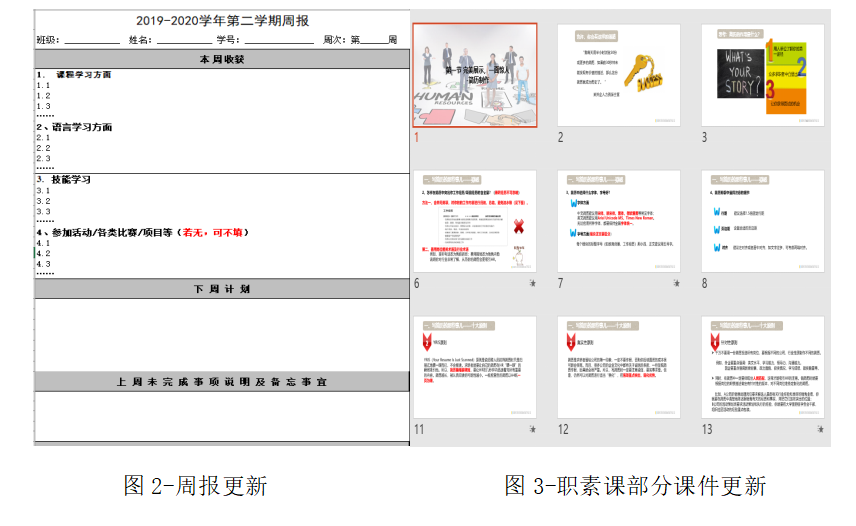The height and width of the screenshot is (526, 856).
Task: Click the blank field after 姓名
Action: click(182, 40)
